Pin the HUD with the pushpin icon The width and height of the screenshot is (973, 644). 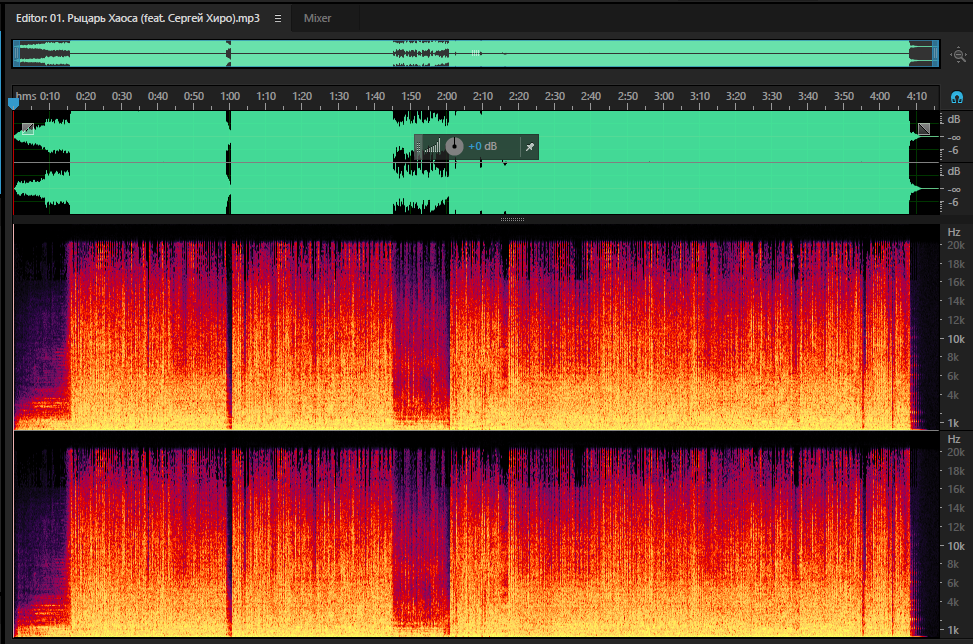pyautogui.click(x=530, y=147)
